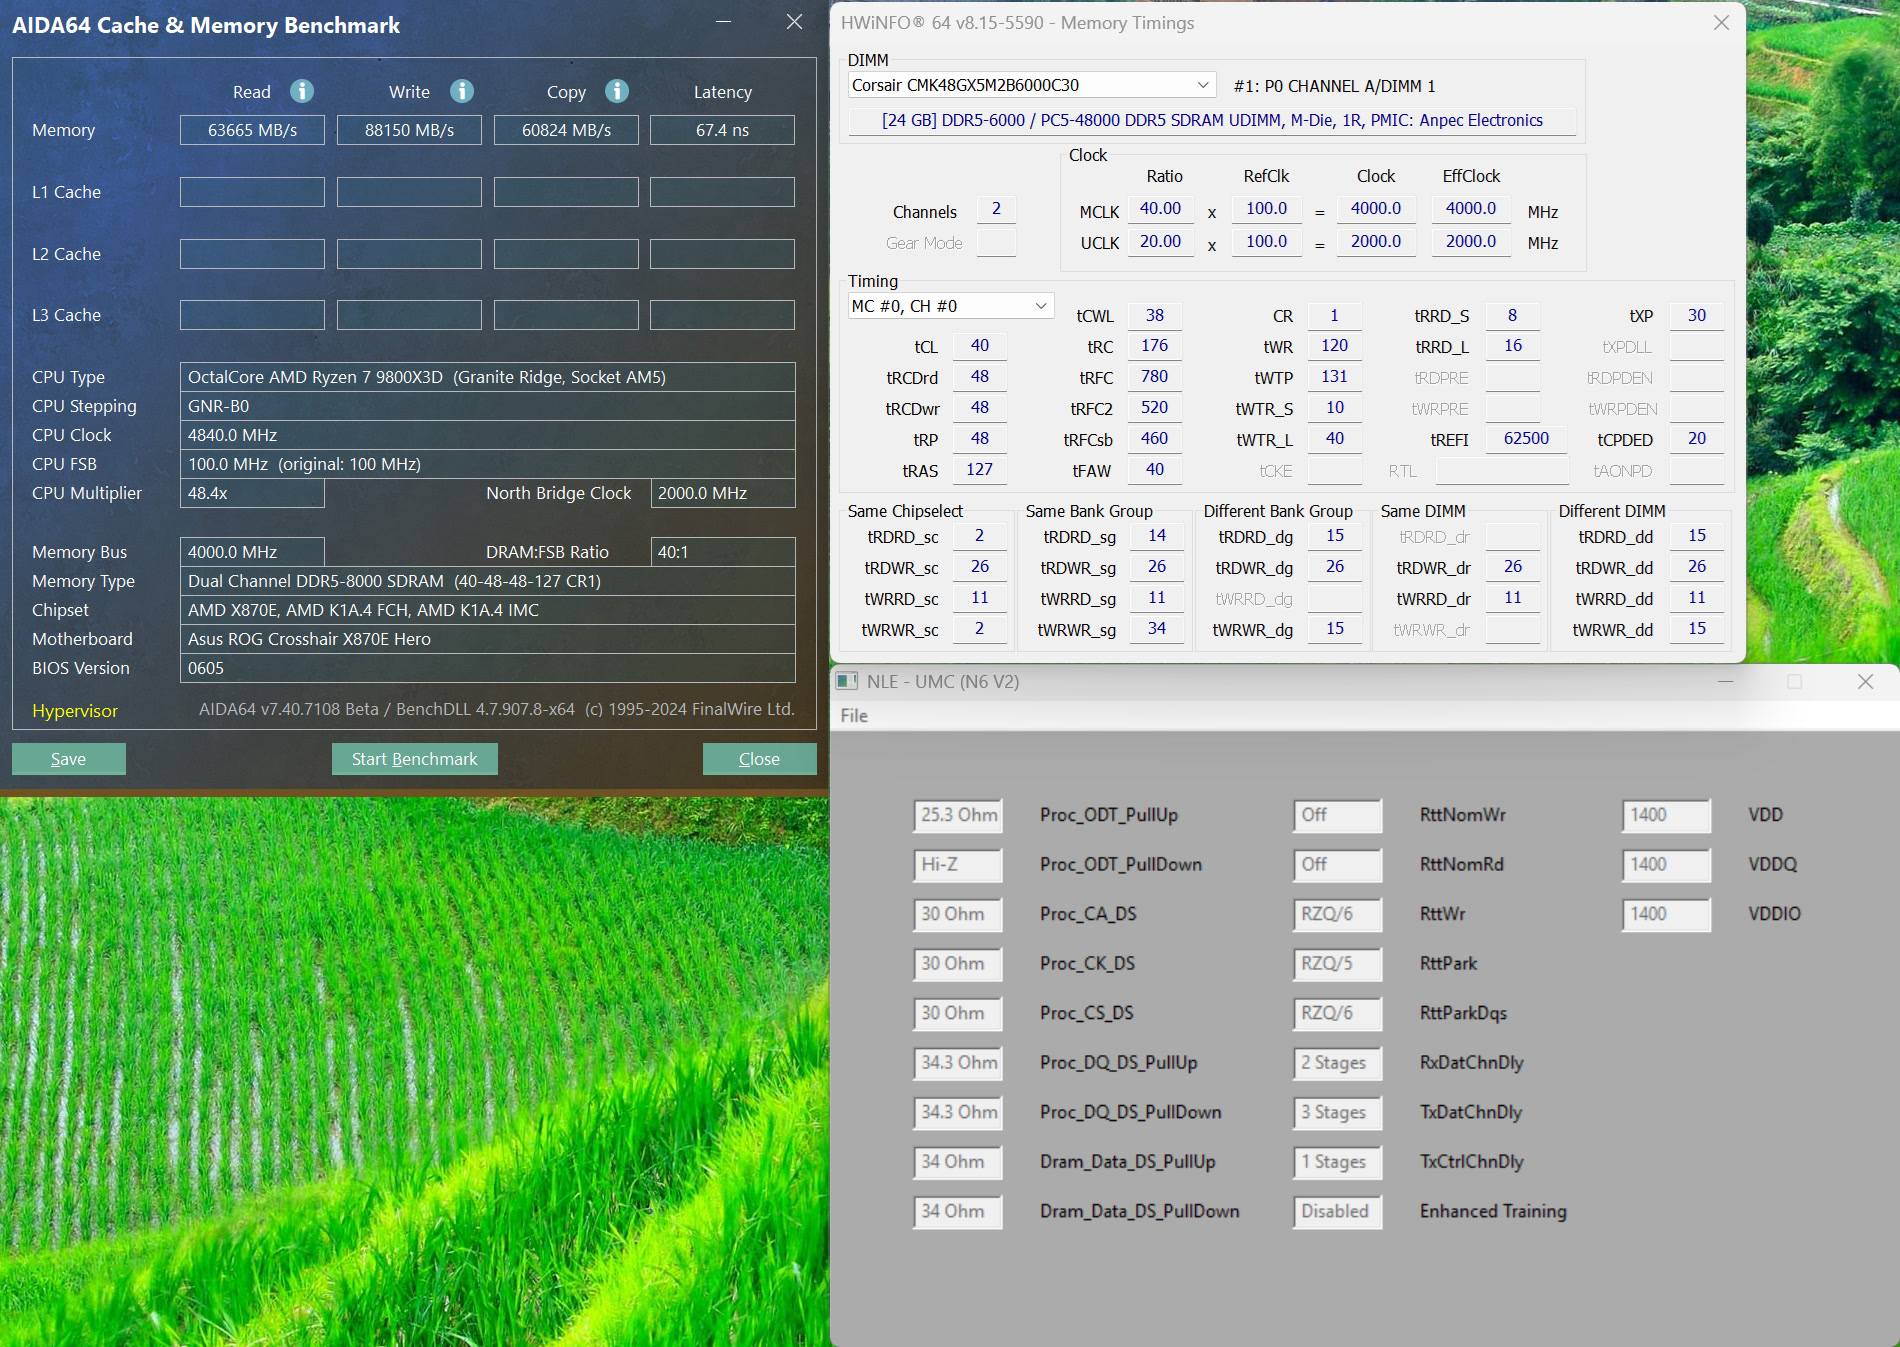Viewport: 1900px width, 1347px height.
Task: Click the VDDIO 1400 voltage field
Action: (x=1666, y=914)
